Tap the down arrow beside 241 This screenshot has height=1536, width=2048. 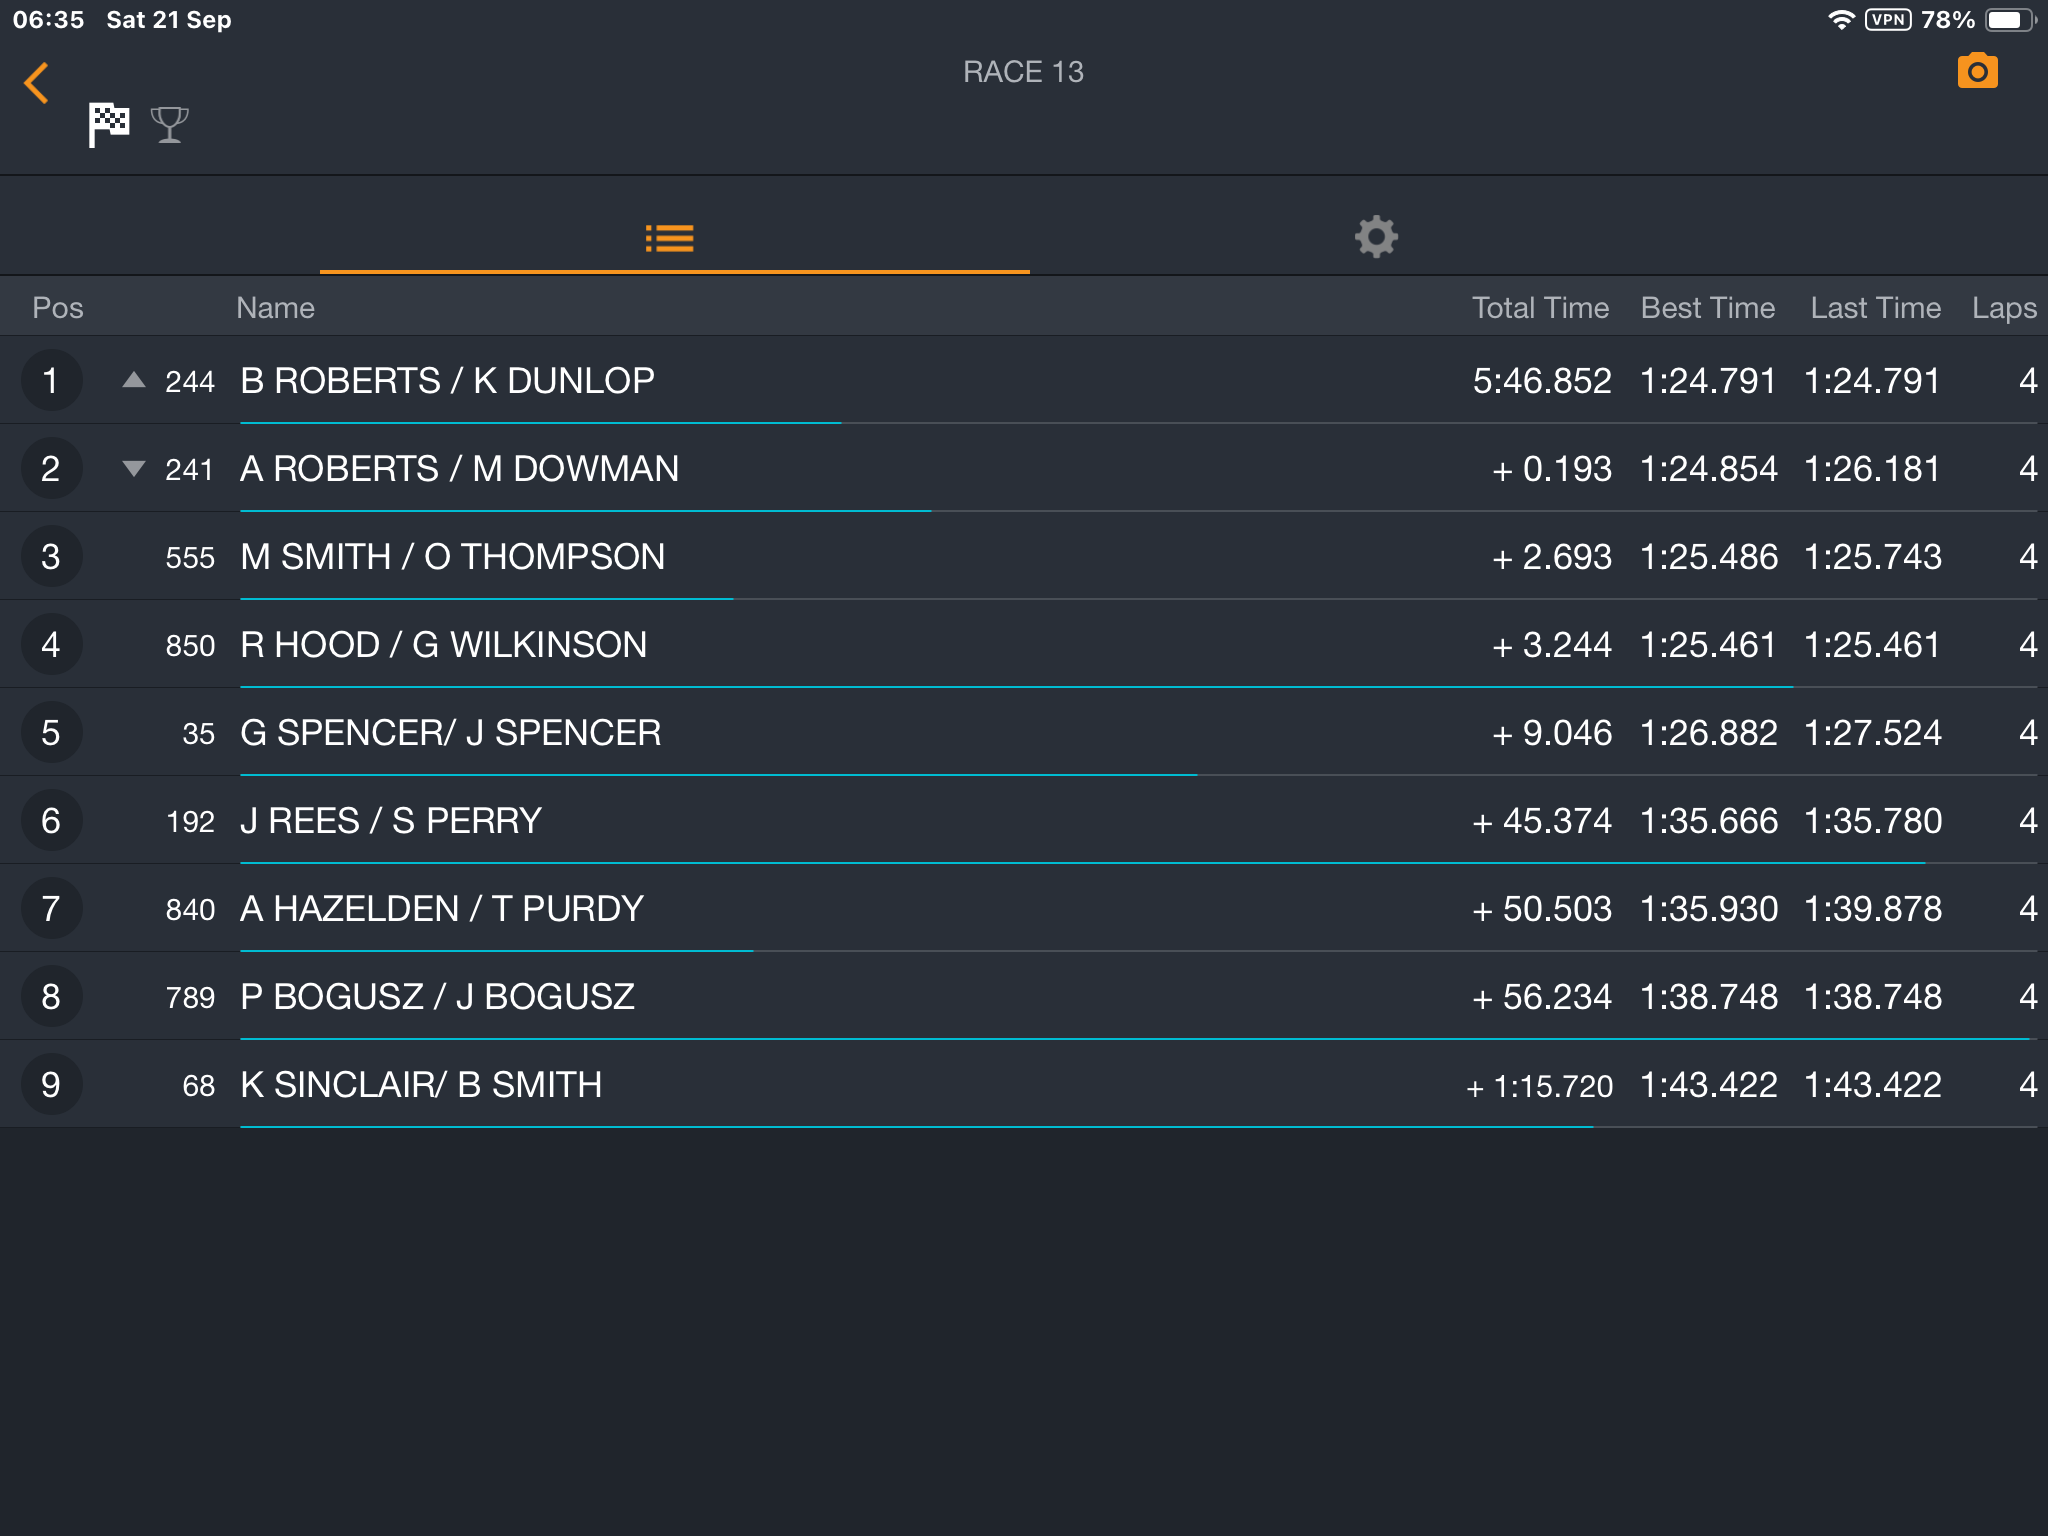tap(134, 468)
